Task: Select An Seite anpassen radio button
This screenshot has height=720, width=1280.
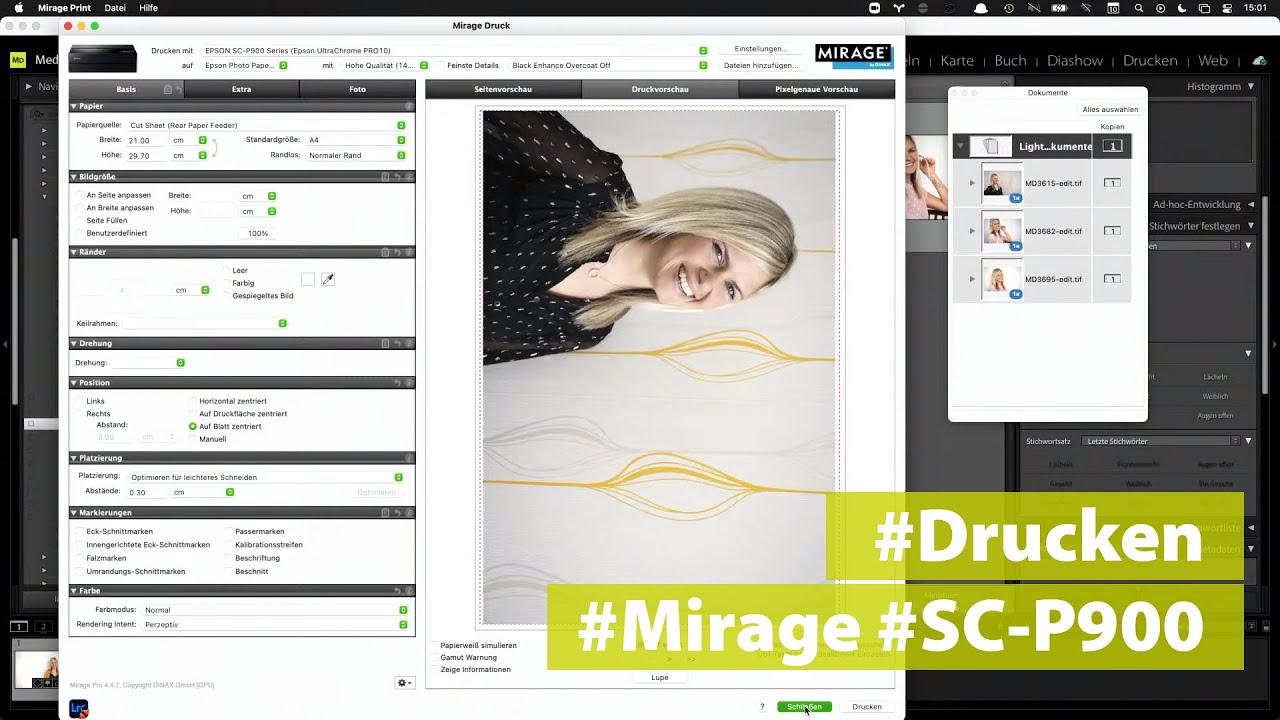Action: coord(80,195)
